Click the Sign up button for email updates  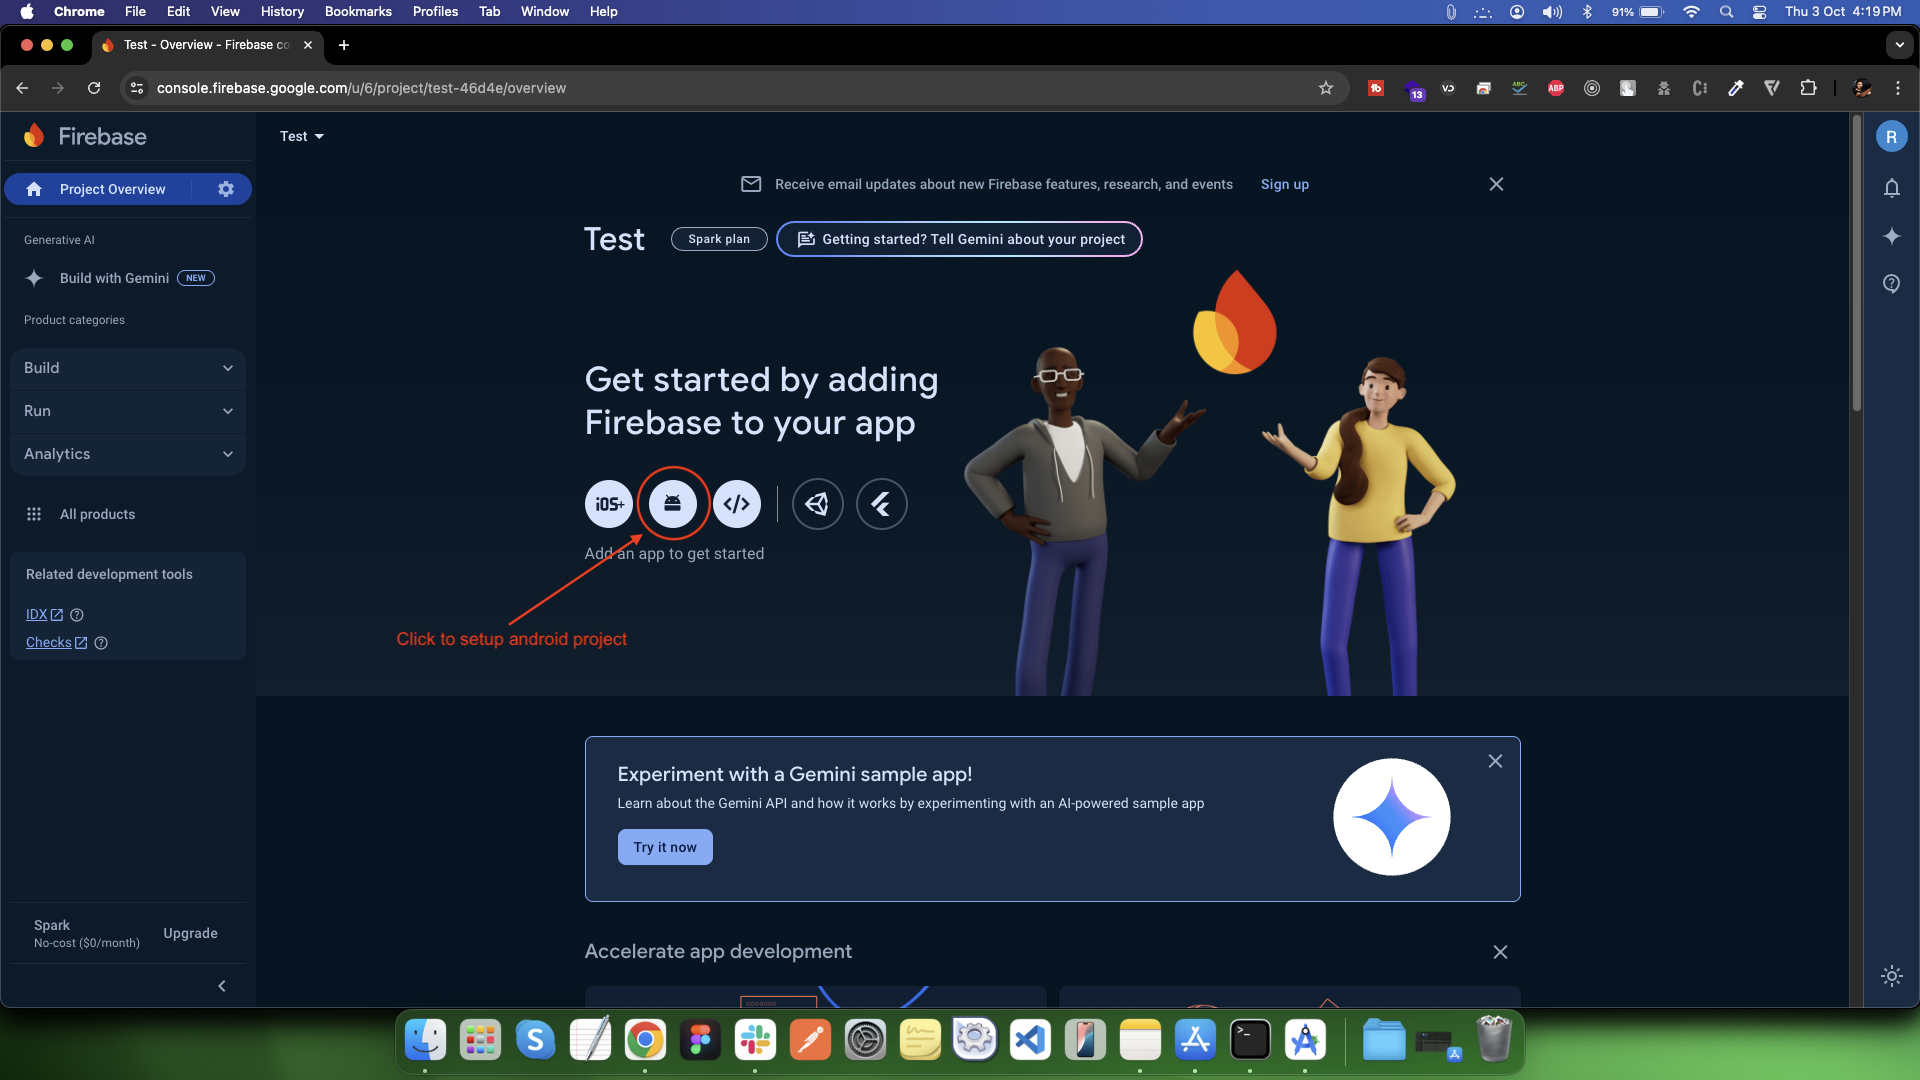tap(1284, 183)
